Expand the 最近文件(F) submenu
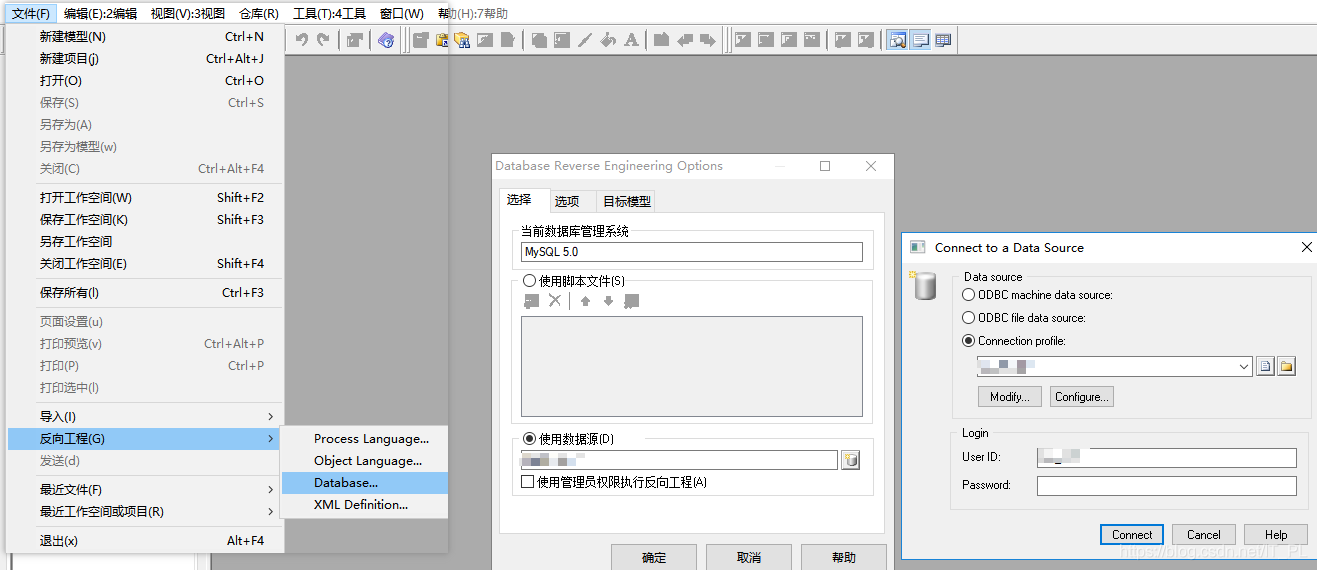Viewport: 1317px width, 570px height. point(146,489)
